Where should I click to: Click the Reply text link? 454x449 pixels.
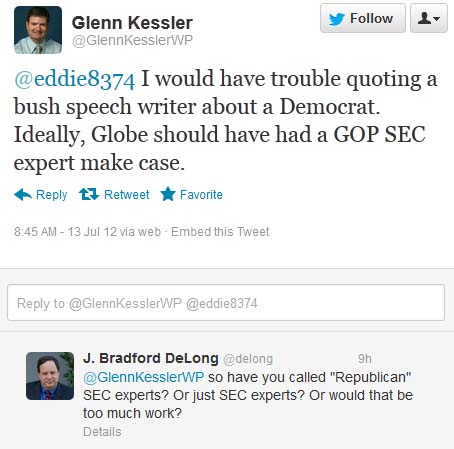(x=52, y=195)
